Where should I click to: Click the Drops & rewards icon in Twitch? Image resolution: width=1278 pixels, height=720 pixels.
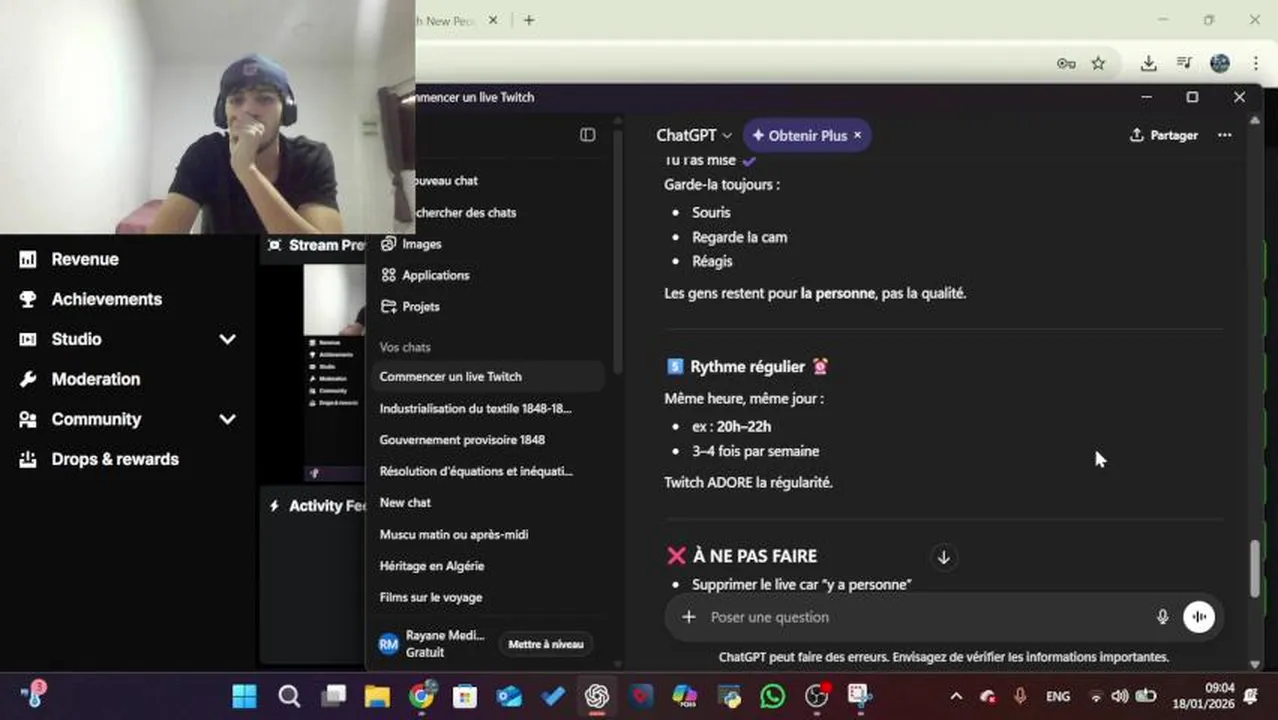point(28,459)
